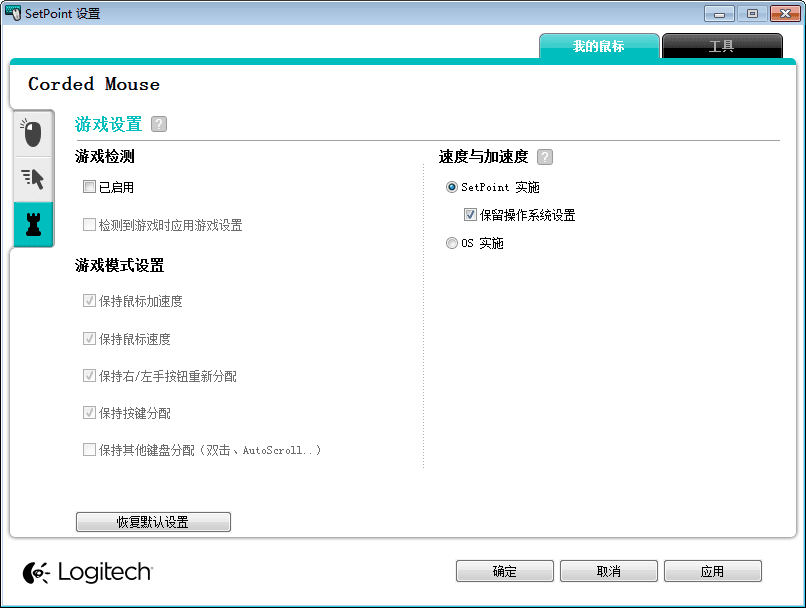Select the mouse button settings icon
806x608 pixels.
click(x=33, y=133)
